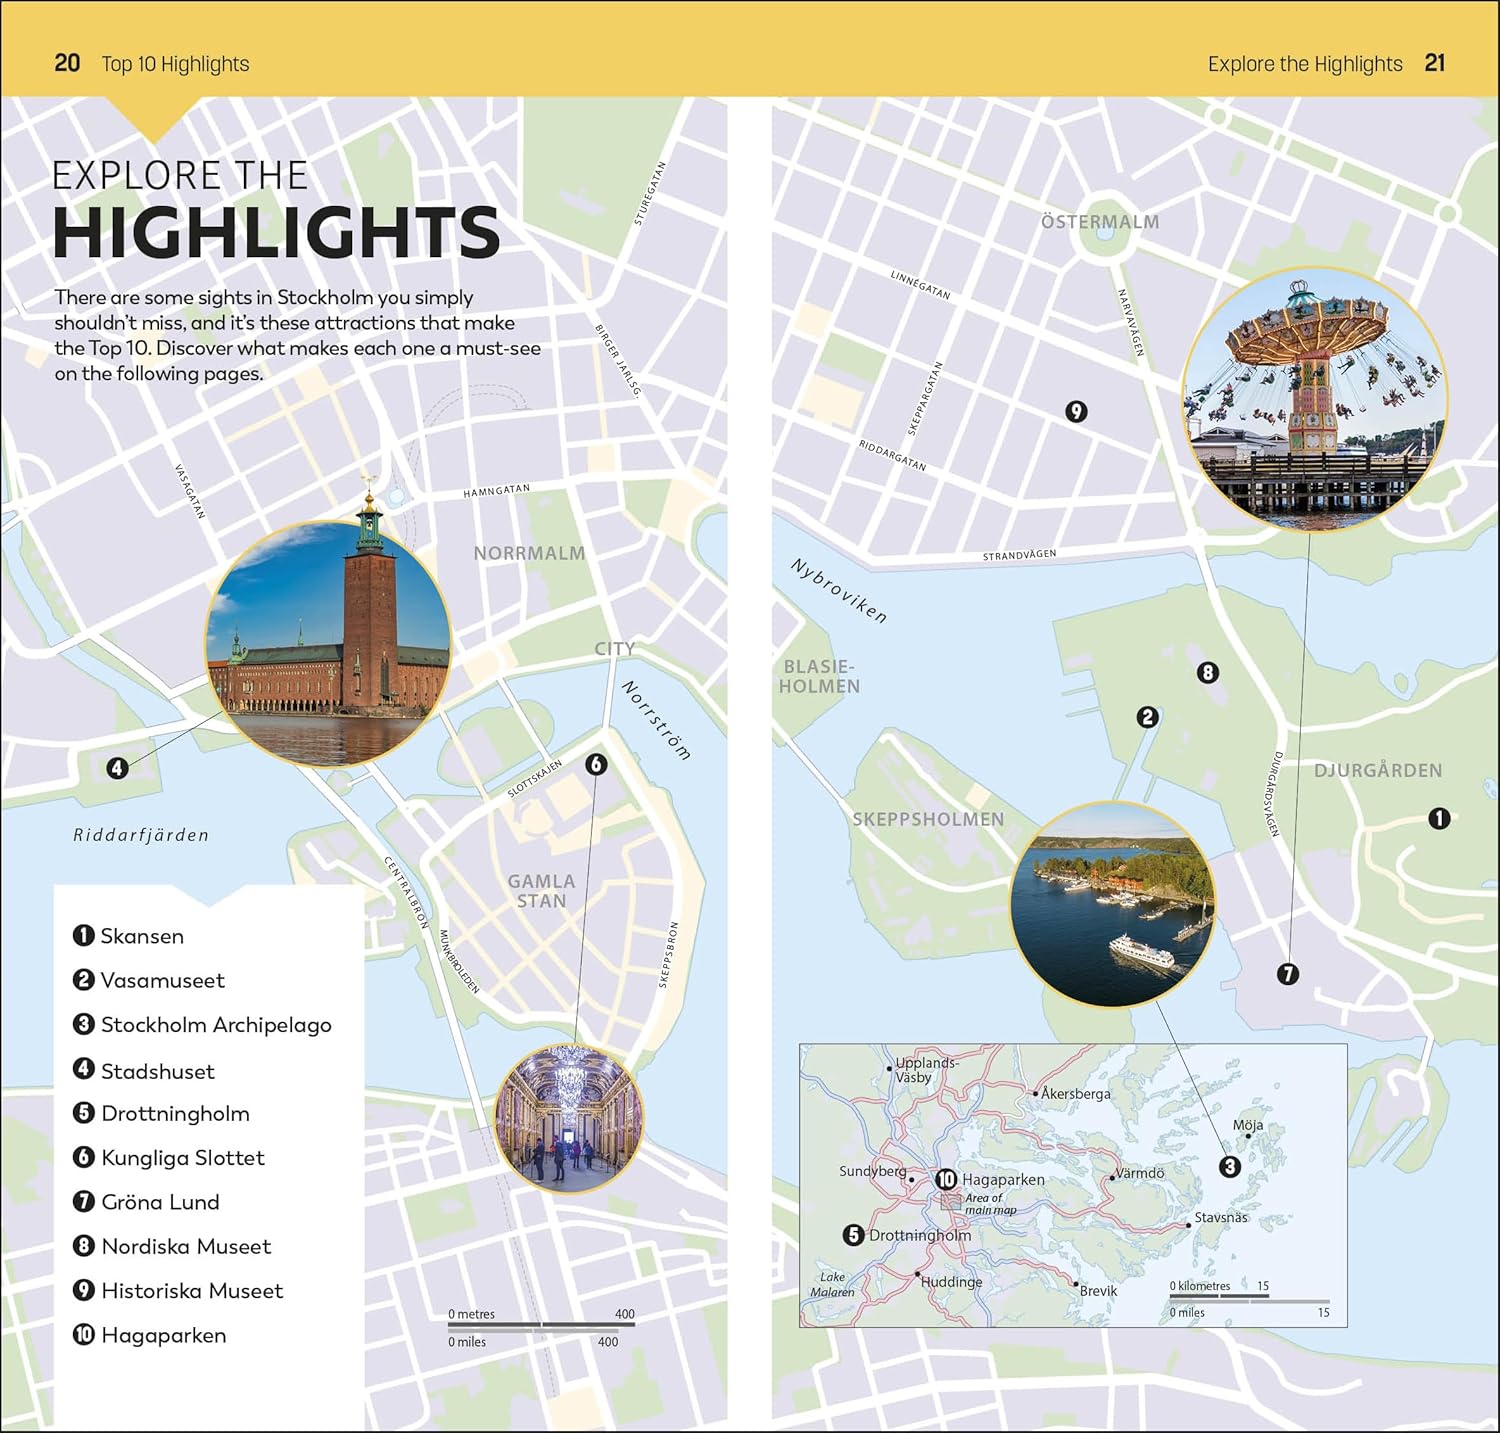Select marker 6 on the map near Slottskajen

pos(596,765)
